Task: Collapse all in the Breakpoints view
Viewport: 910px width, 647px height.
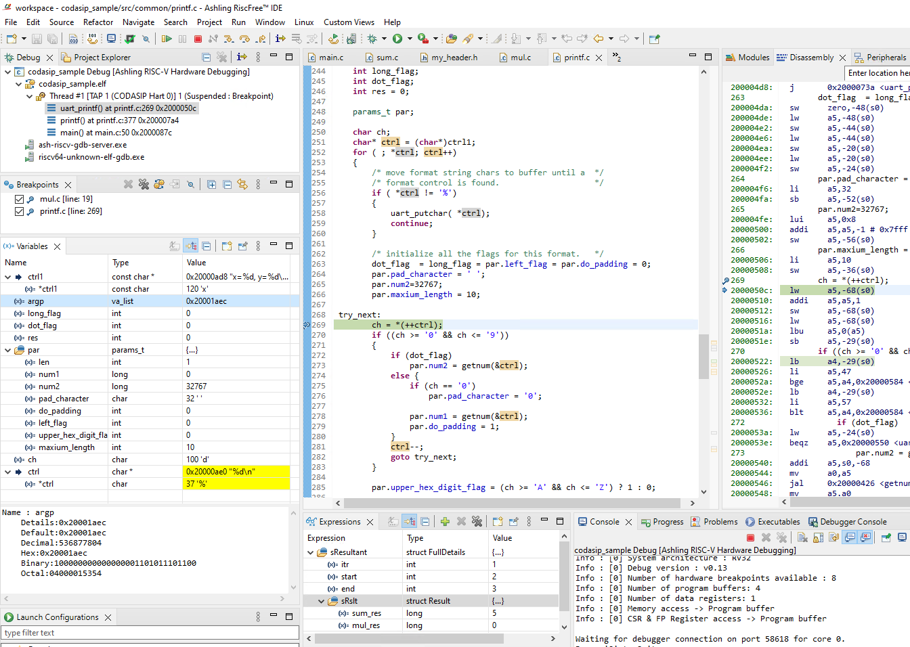Action: (228, 185)
